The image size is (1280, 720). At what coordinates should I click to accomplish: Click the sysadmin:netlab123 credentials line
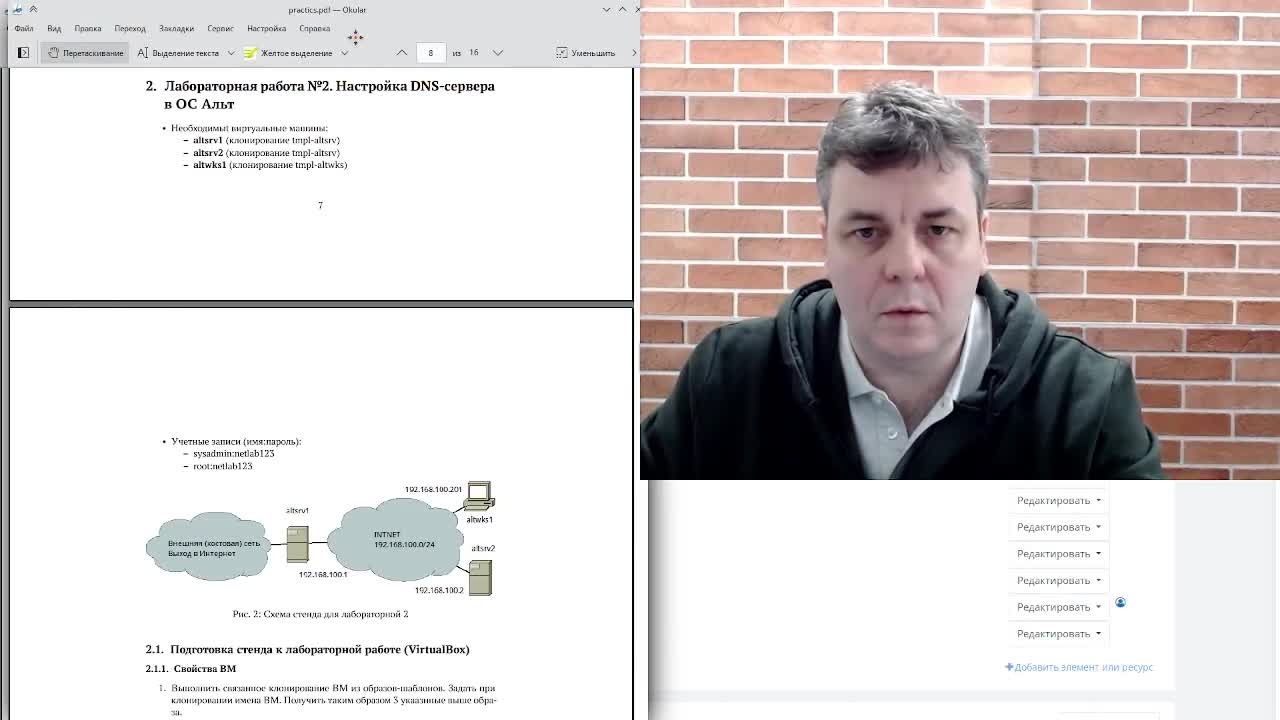click(x=233, y=453)
